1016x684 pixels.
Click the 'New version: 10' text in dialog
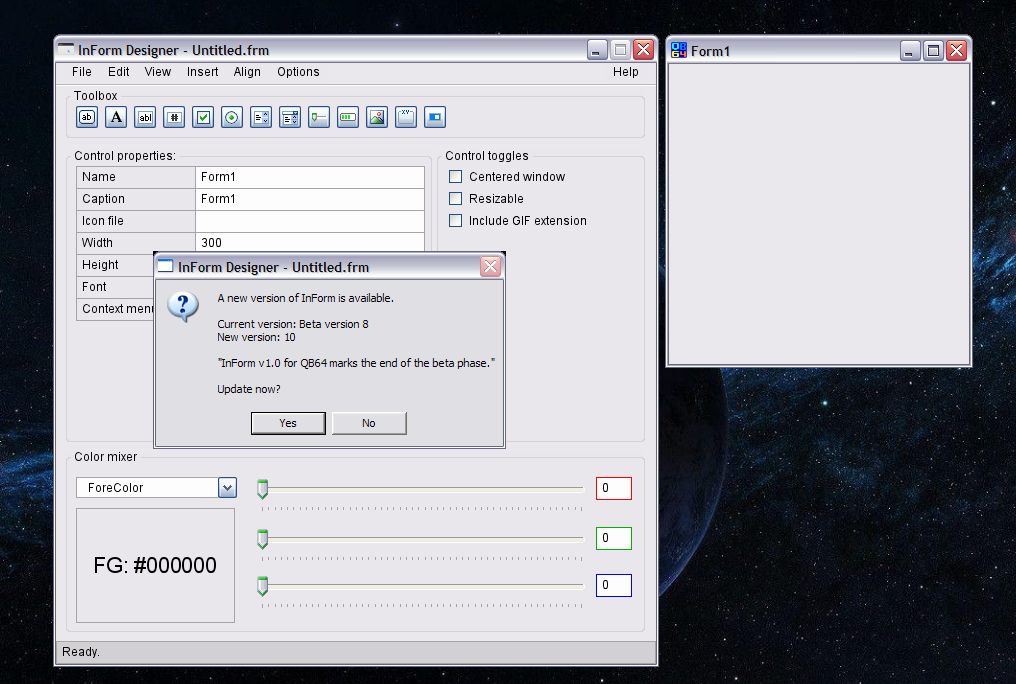[x=256, y=337]
